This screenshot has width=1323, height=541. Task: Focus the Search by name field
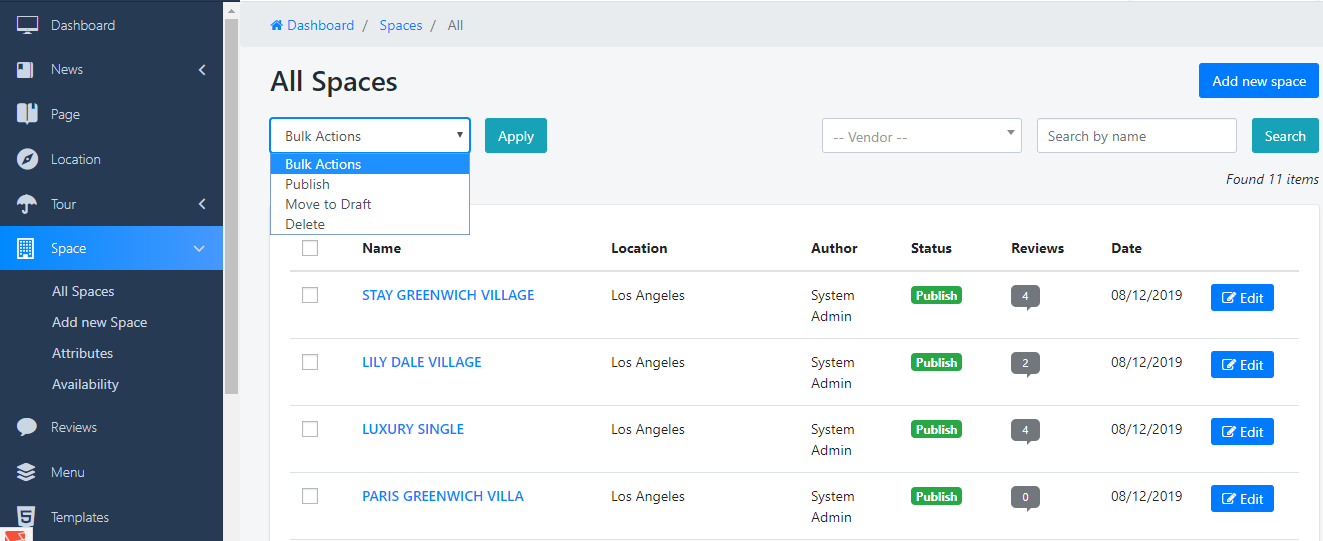[x=1136, y=136]
